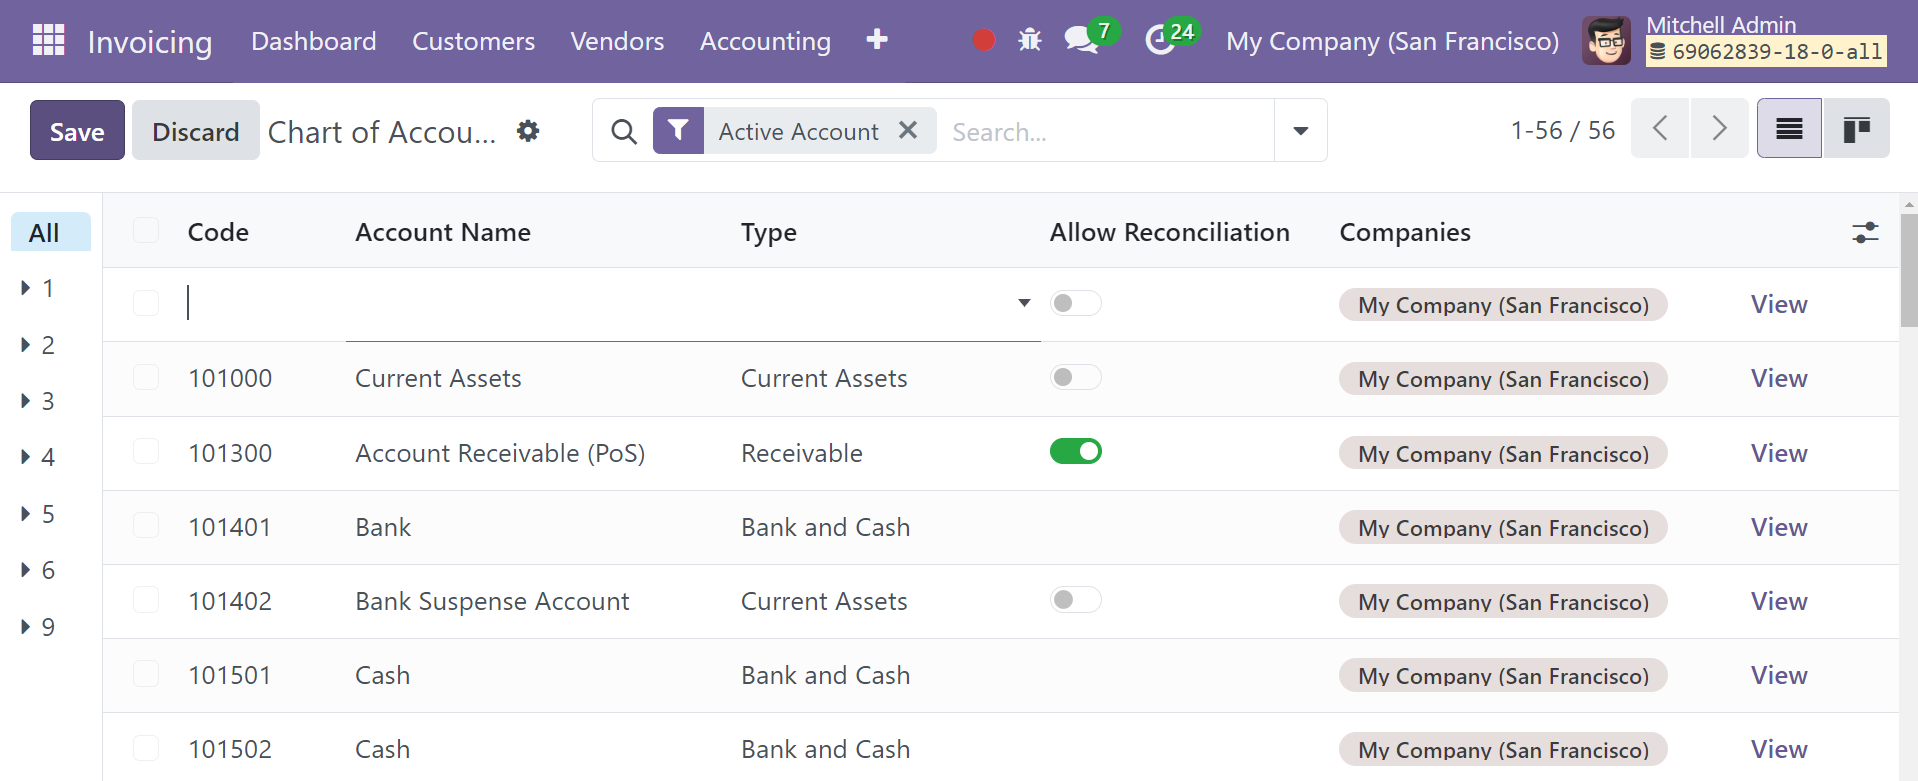Image resolution: width=1918 pixels, height=781 pixels.
Task: Open View link for Bank Suspense Account
Action: (x=1779, y=601)
